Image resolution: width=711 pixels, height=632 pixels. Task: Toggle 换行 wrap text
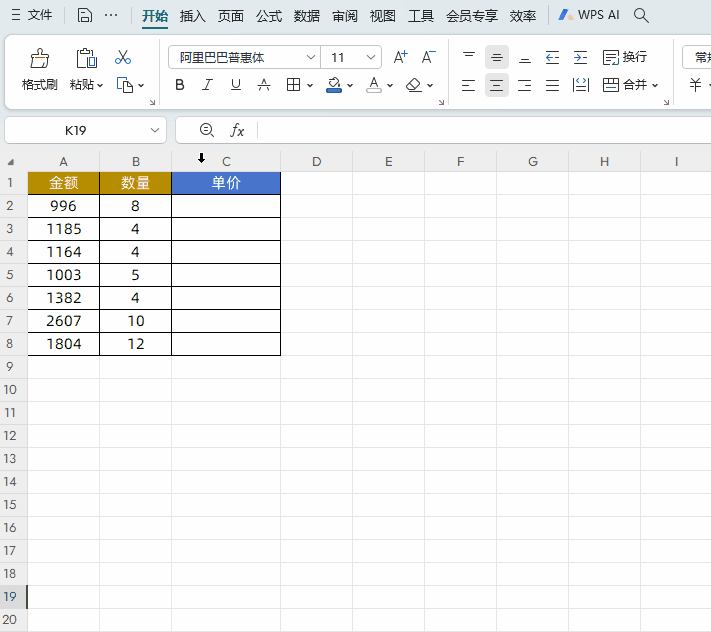click(x=624, y=57)
